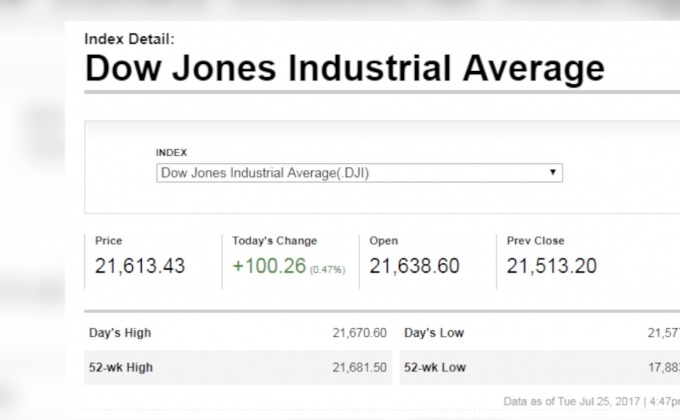Select the 21,681.50 52-week high value
Image resolution: width=680 pixels, height=420 pixels.
coord(360,367)
